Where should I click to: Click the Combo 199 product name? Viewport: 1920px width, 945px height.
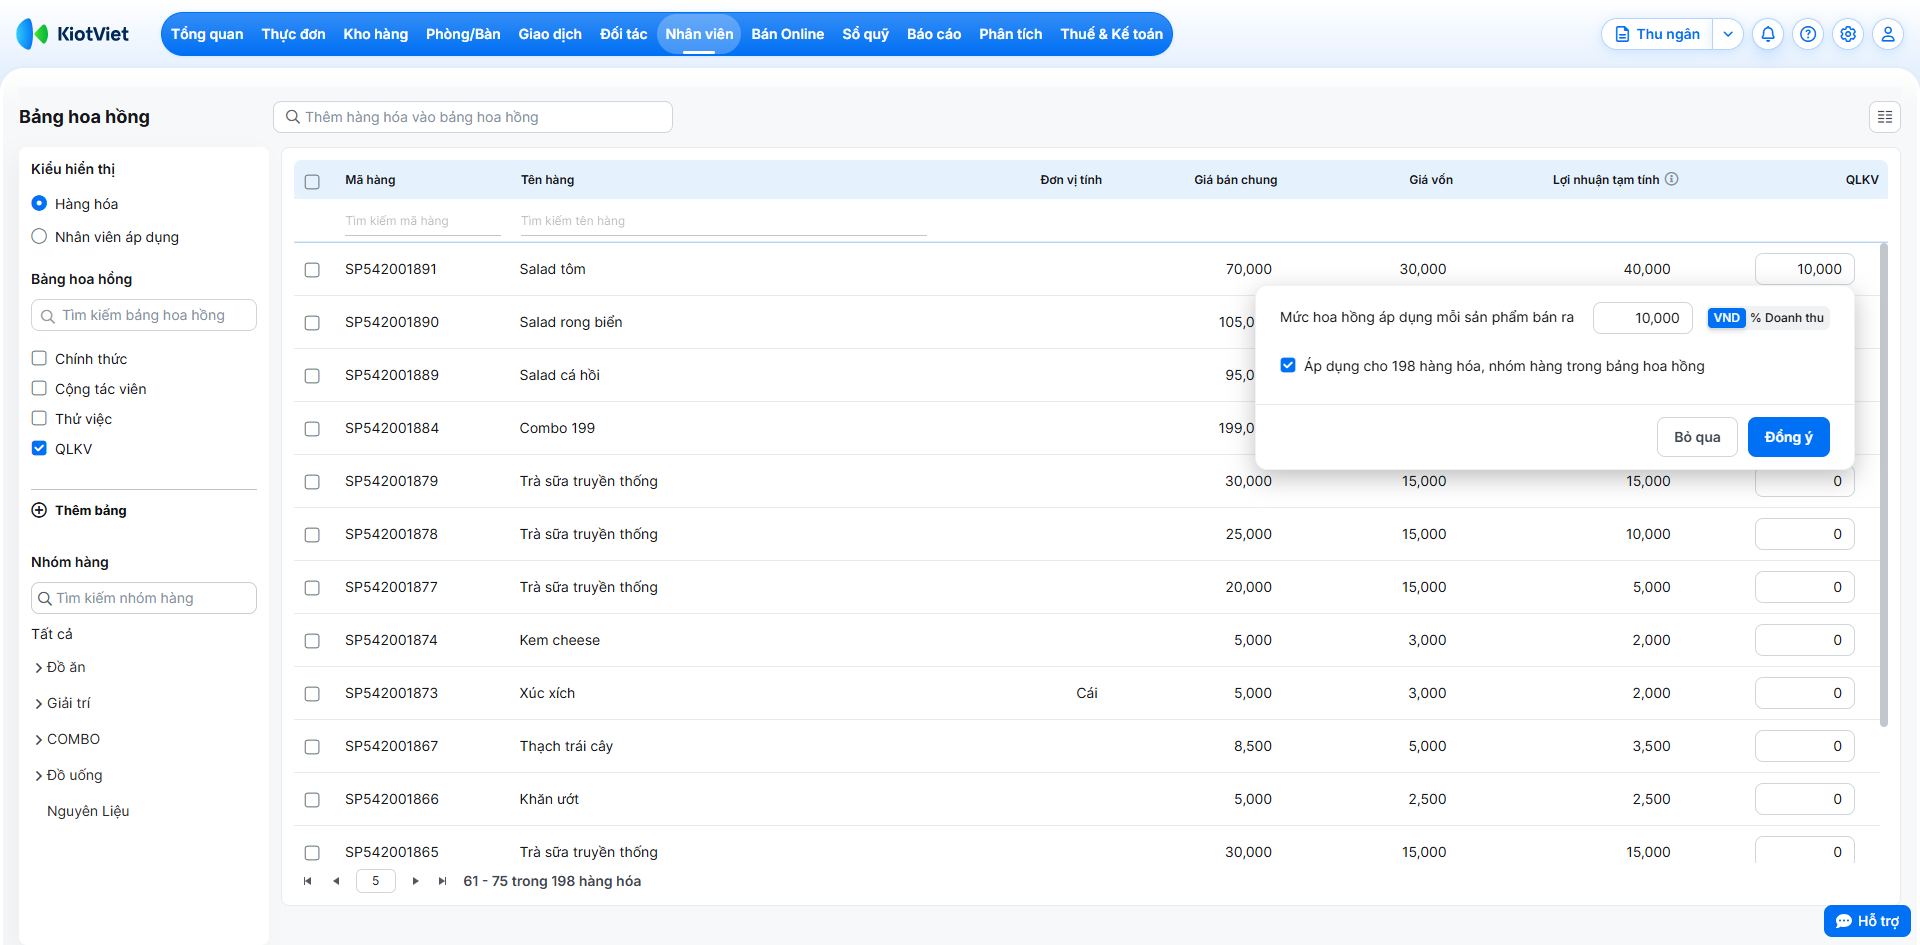point(557,428)
